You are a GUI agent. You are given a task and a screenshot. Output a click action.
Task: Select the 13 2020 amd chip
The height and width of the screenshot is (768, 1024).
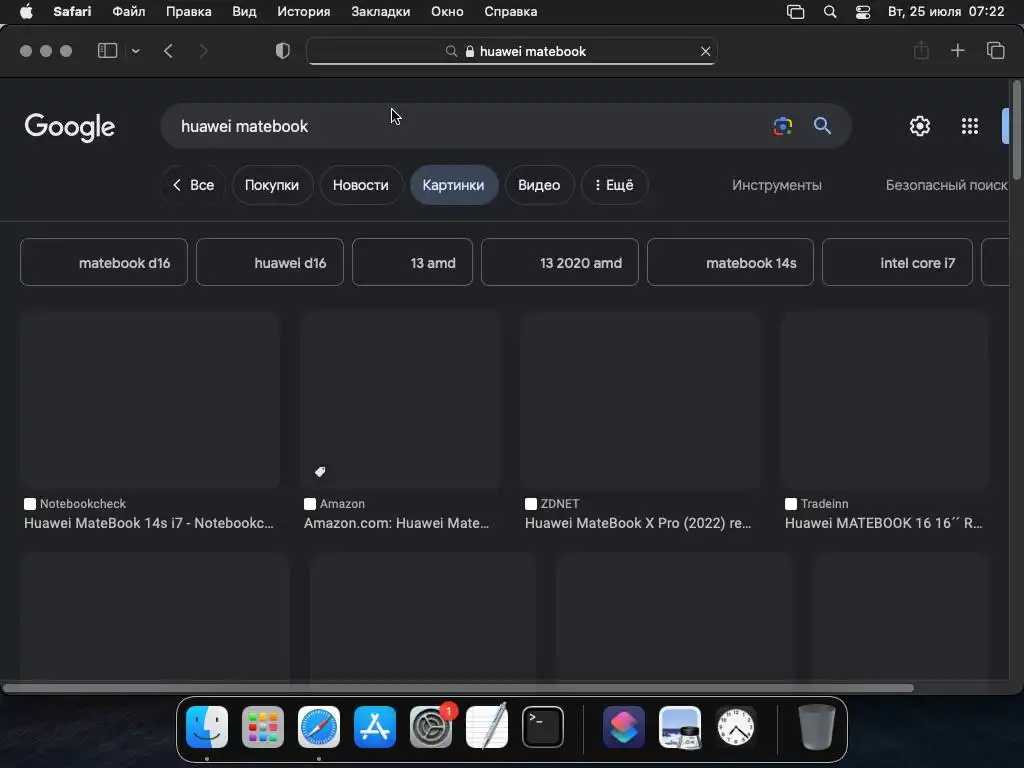[560, 263]
